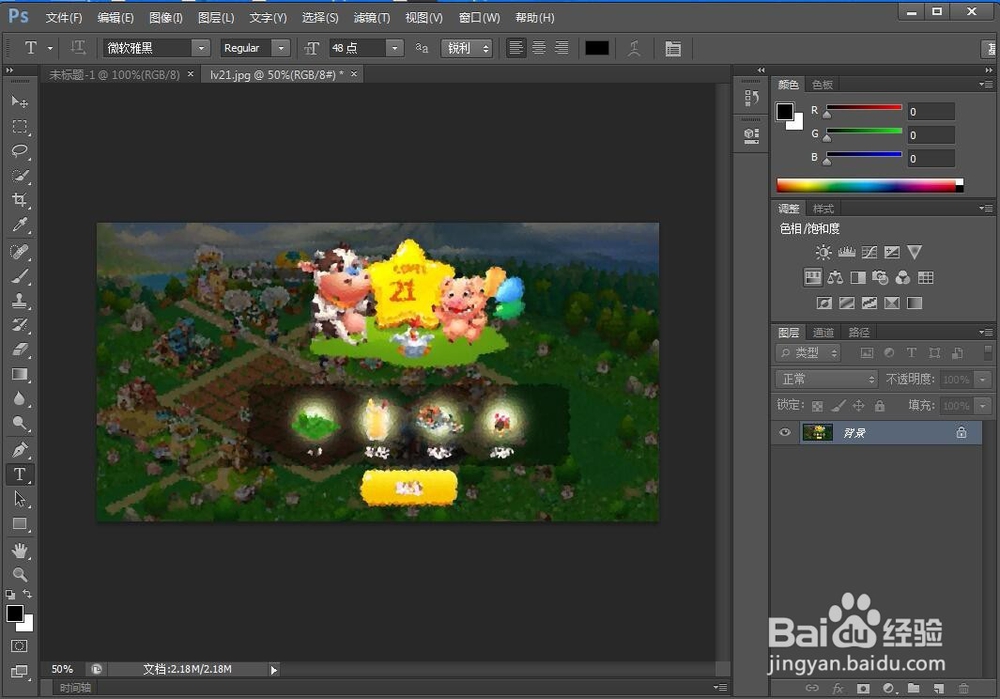Create a new layer
Screen dimensions: 1000x699
[x=939, y=688]
